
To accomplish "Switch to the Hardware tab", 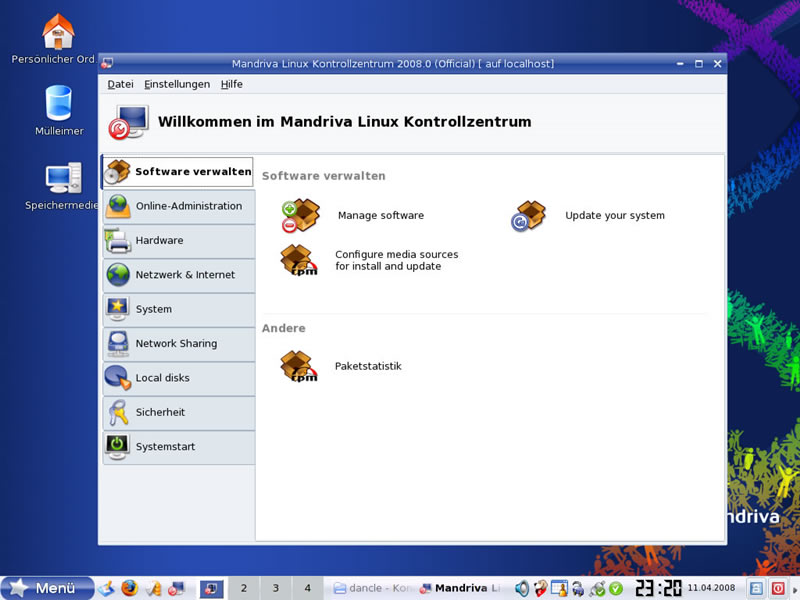I will click(179, 241).
